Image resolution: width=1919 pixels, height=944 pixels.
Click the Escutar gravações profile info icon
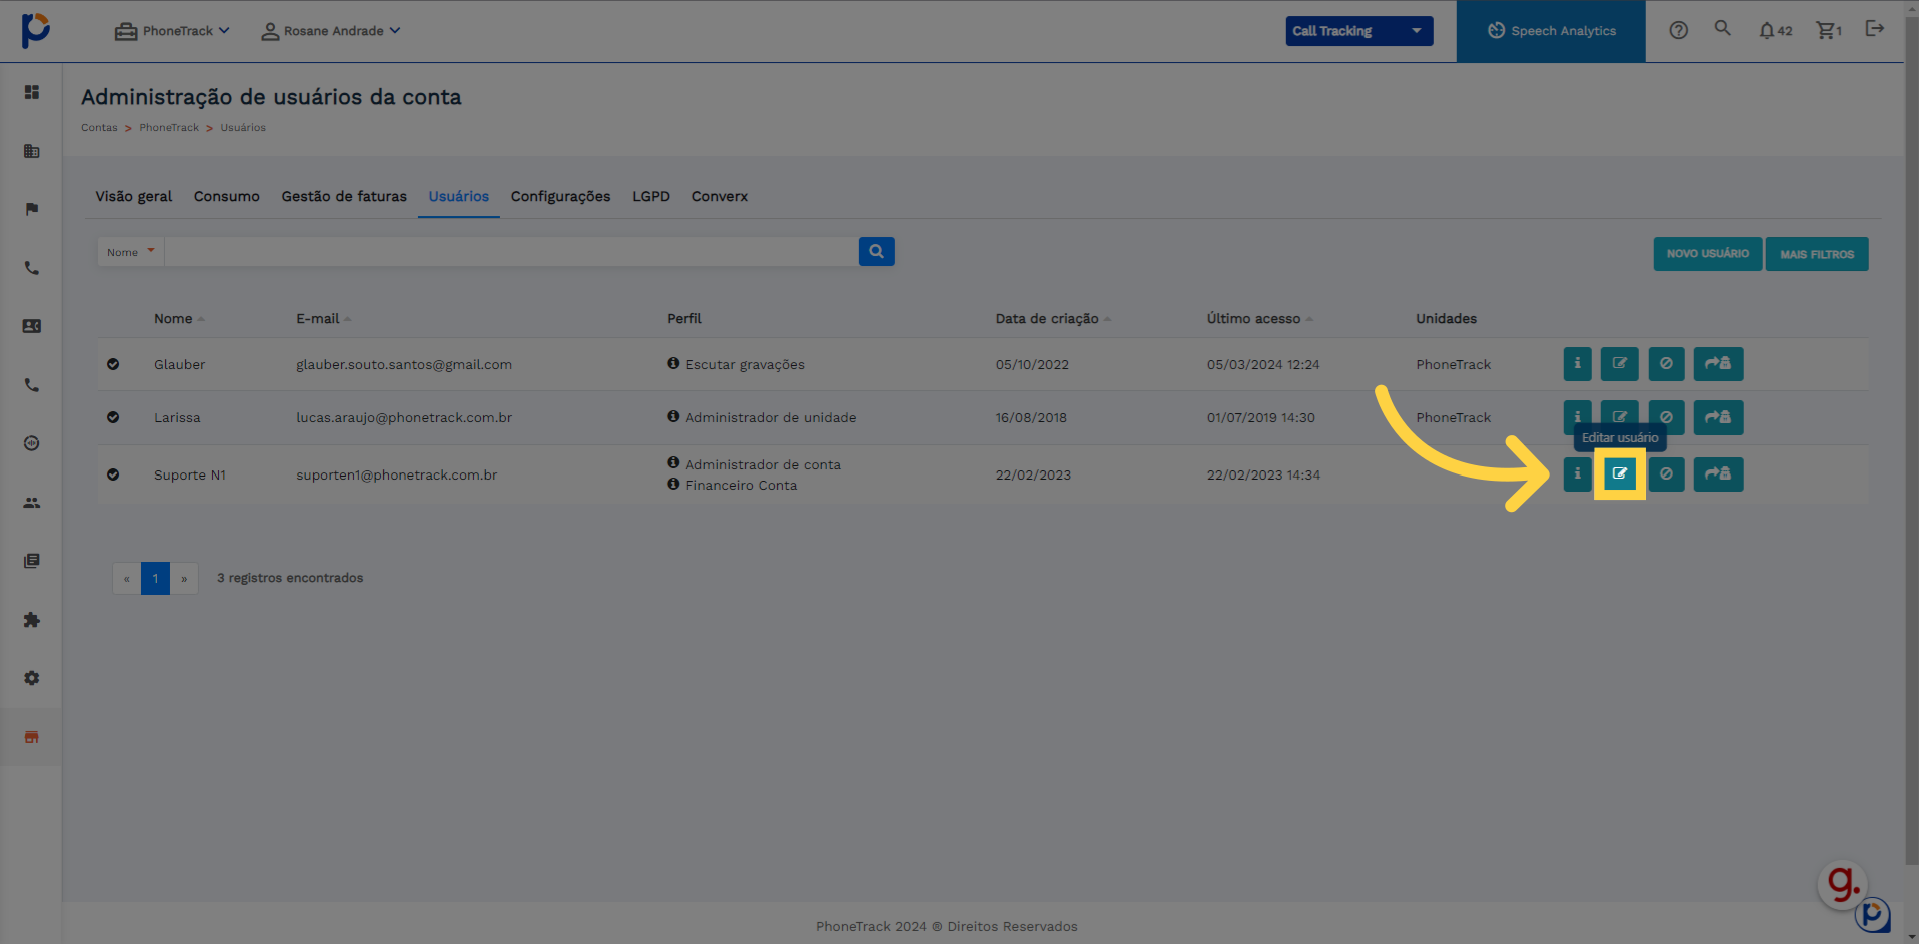click(x=673, y=363)
